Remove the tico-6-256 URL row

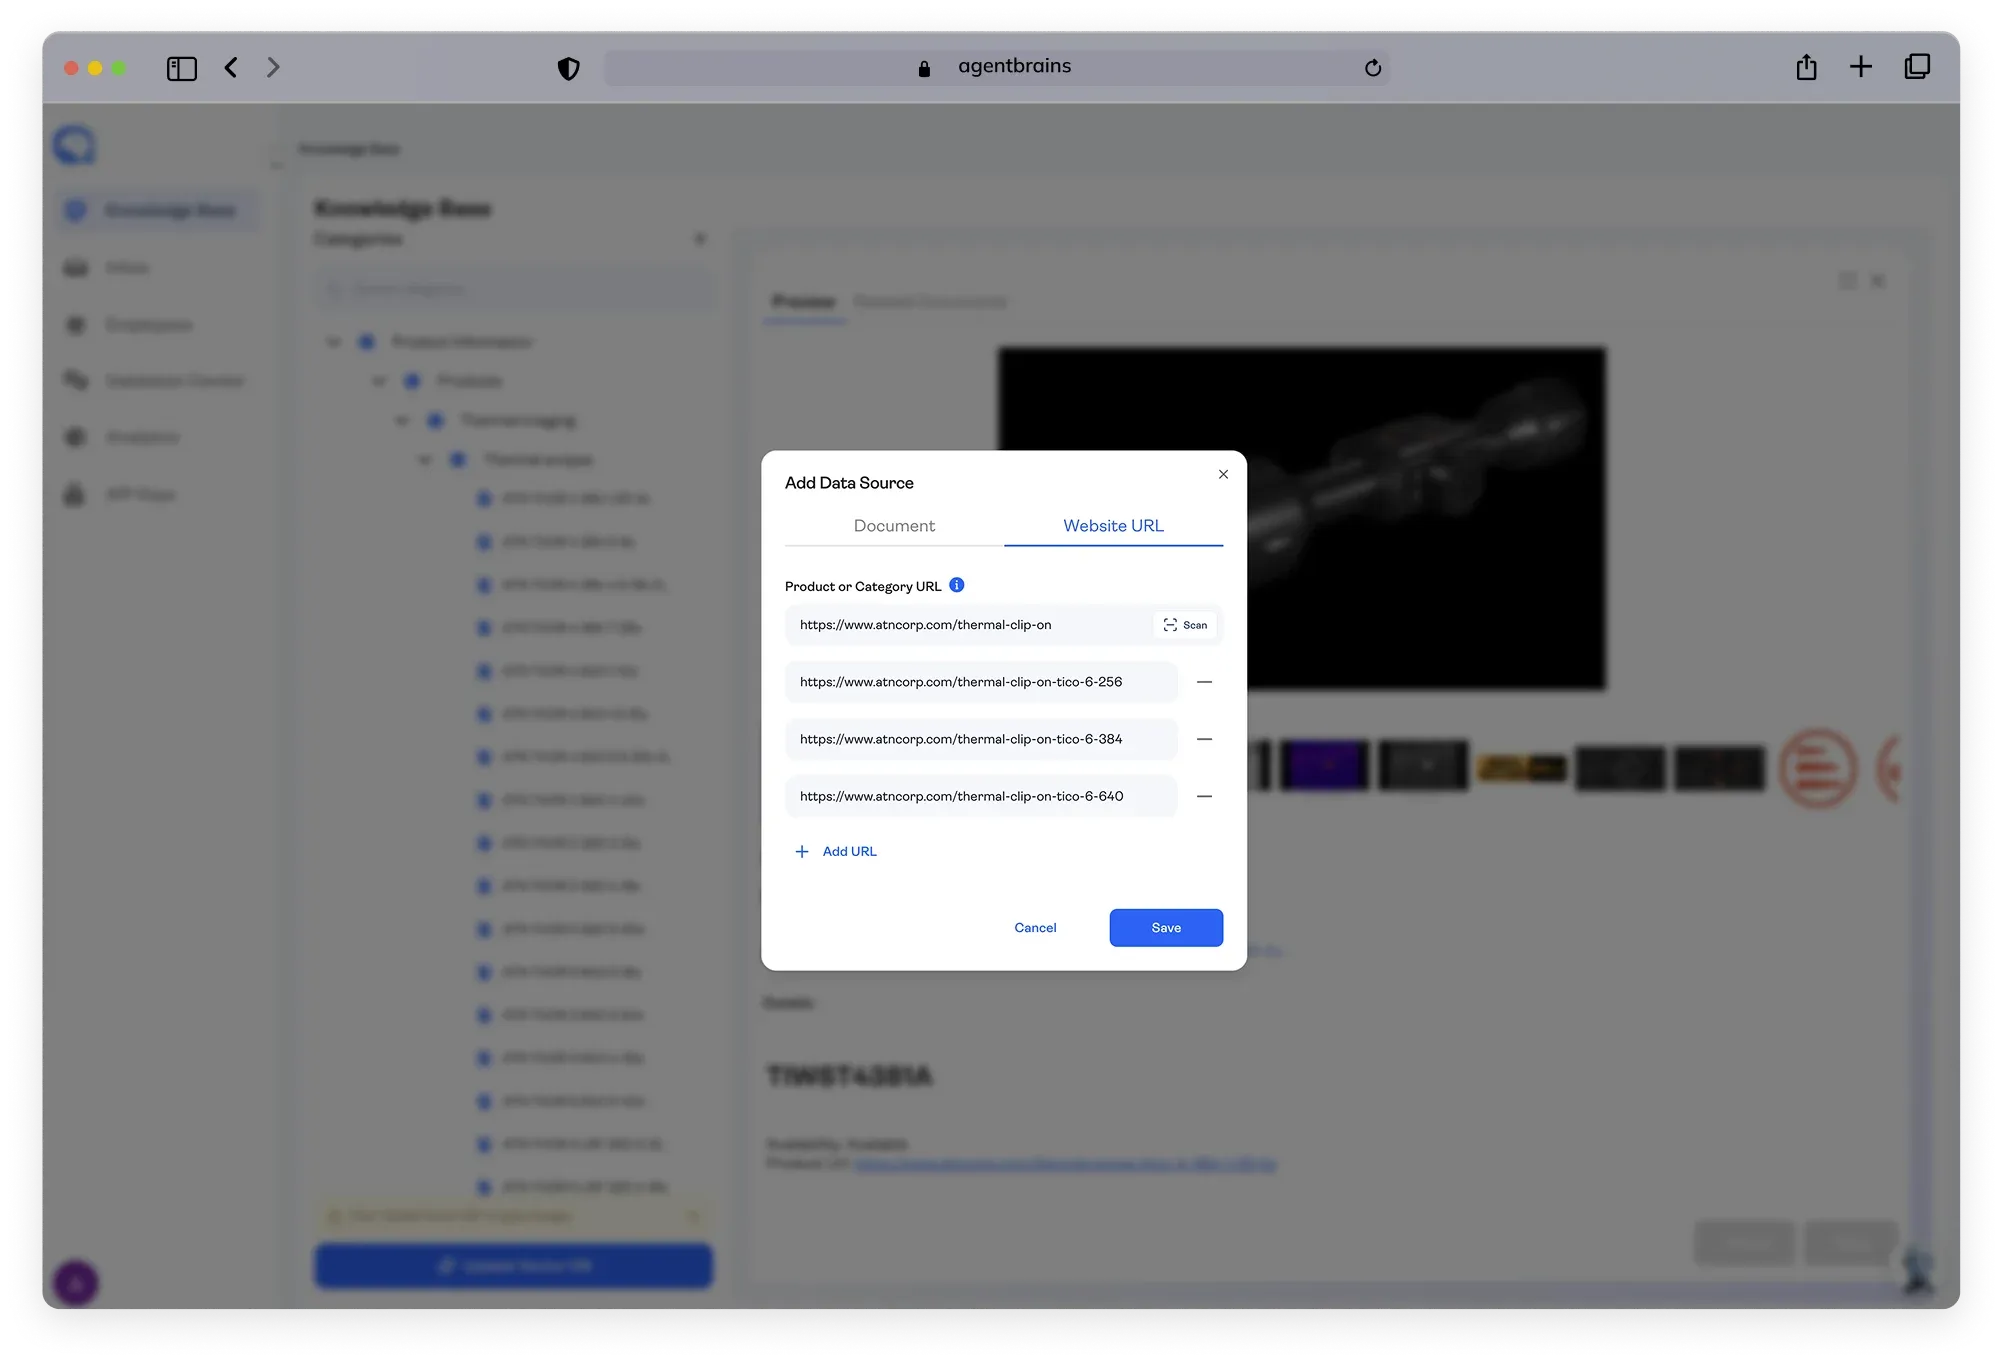coord(1204,682)
